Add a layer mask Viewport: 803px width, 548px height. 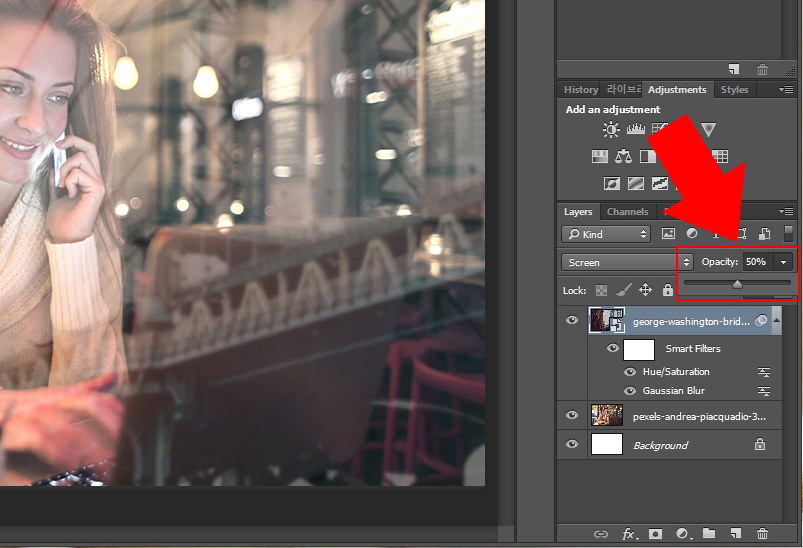point(655,534)
